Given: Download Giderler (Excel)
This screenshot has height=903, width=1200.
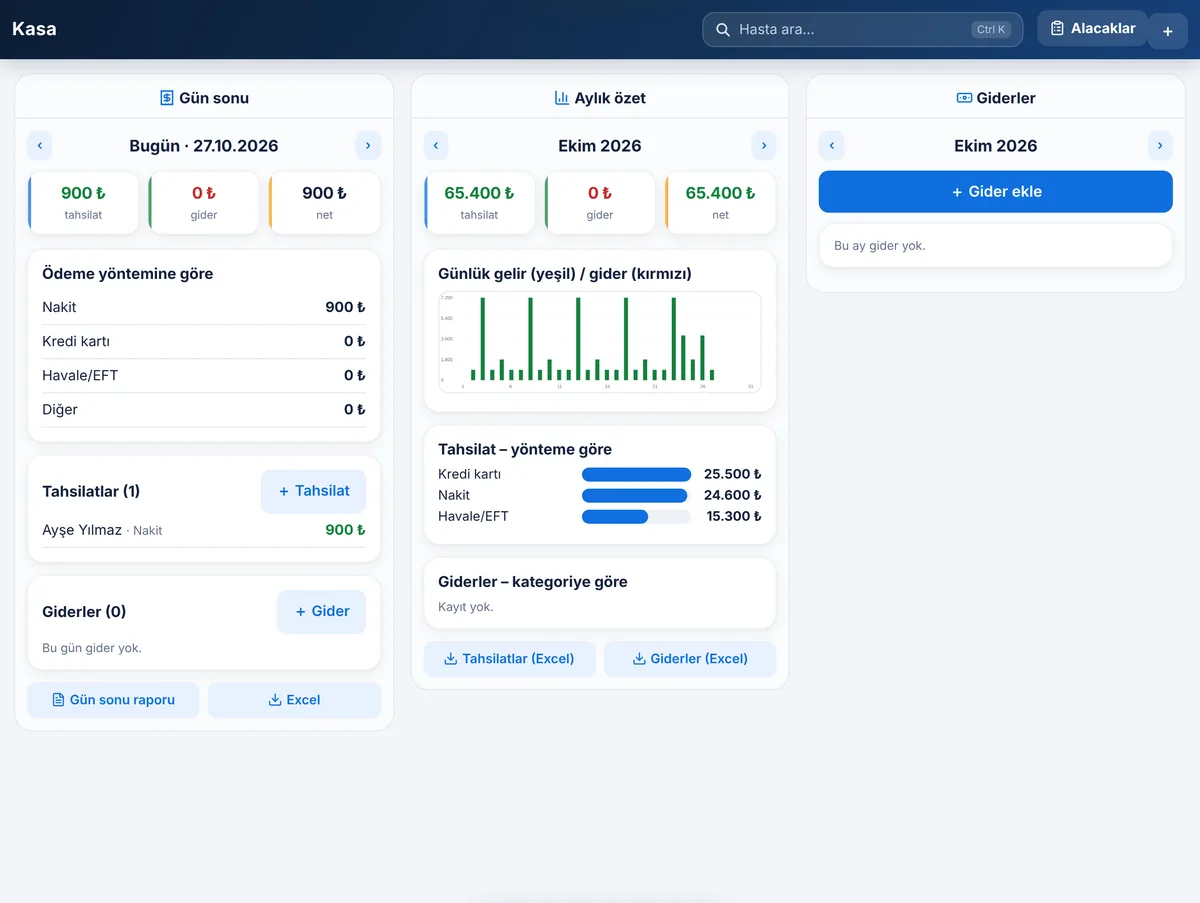Looking at the screenshot, I should pos(690,659).
